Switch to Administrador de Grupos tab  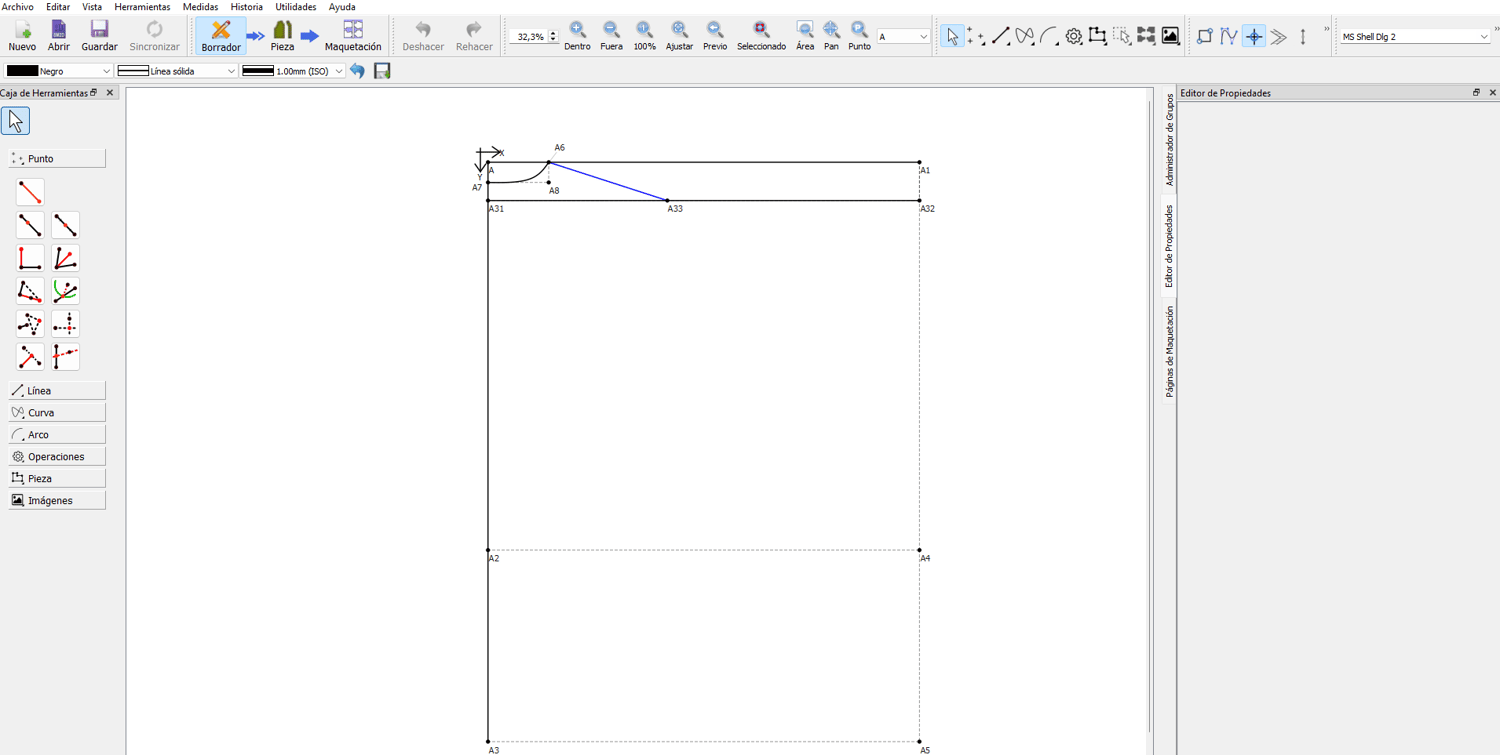pos(1170,140)
